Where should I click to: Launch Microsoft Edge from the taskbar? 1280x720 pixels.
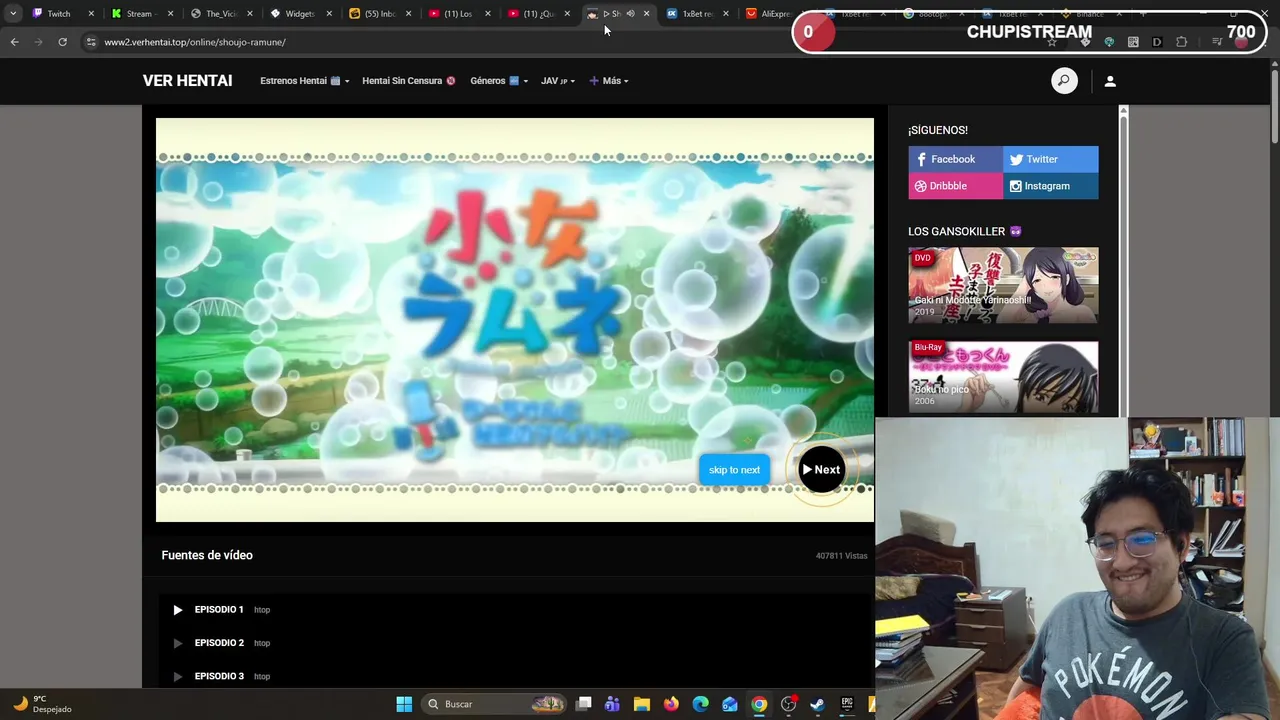click(x=700, y=704)
